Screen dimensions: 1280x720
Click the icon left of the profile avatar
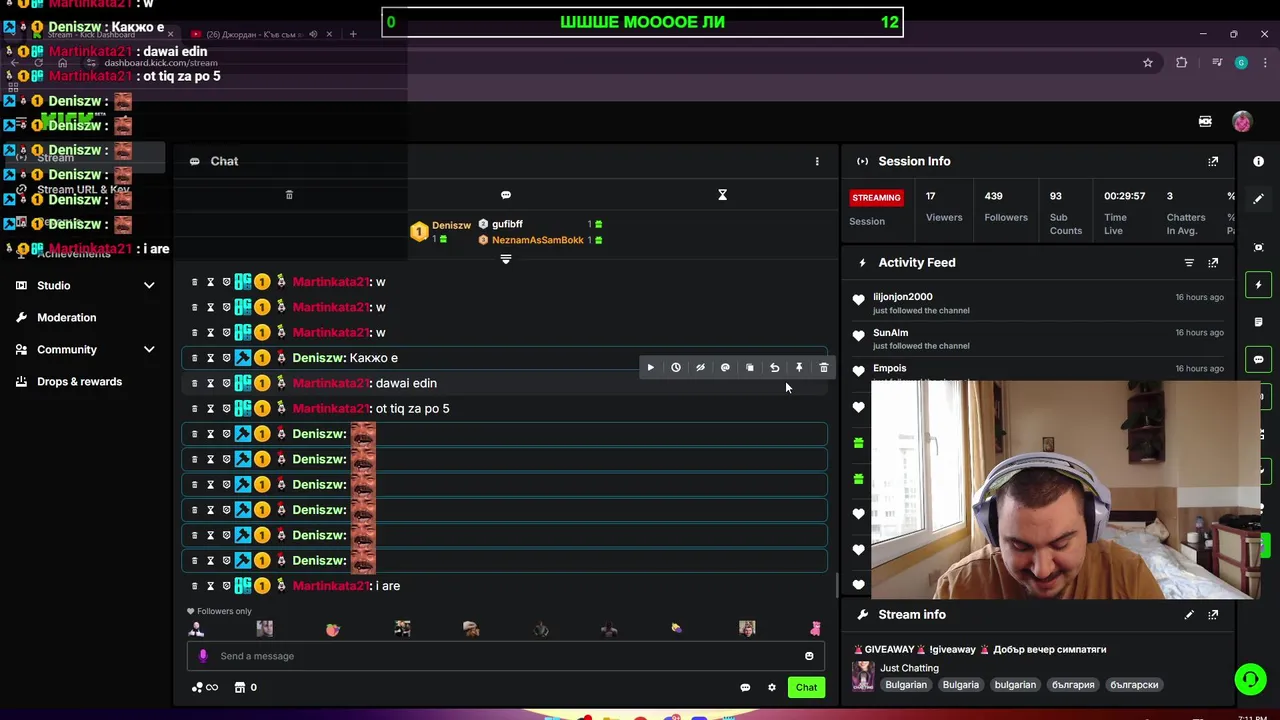pos(1205,121)
